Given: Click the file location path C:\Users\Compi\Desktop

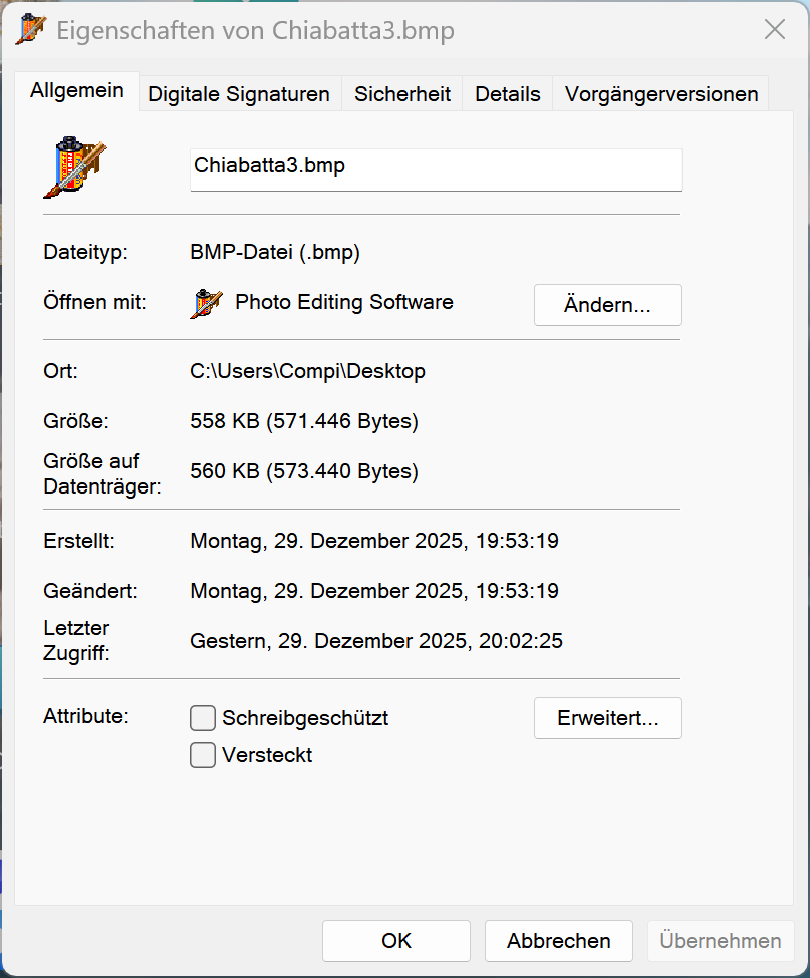Looking at the screenshot, I should pyautogui.click(x=308, y=371).
